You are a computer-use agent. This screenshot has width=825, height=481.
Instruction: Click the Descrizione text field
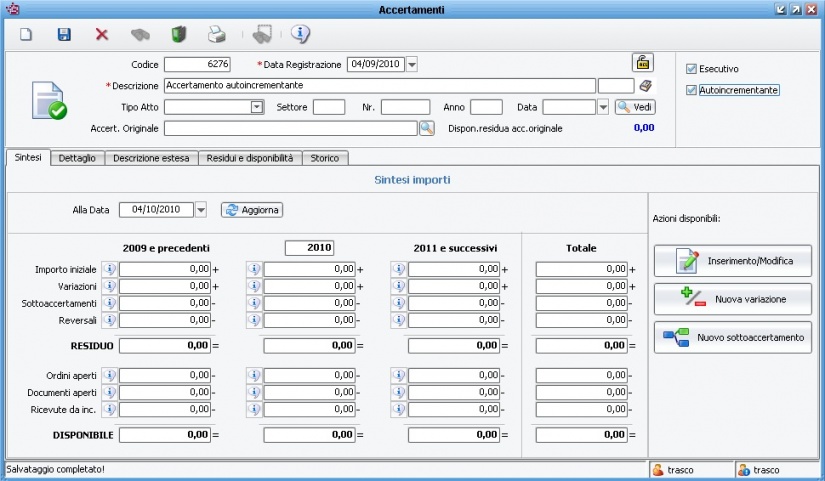point(379,86)
